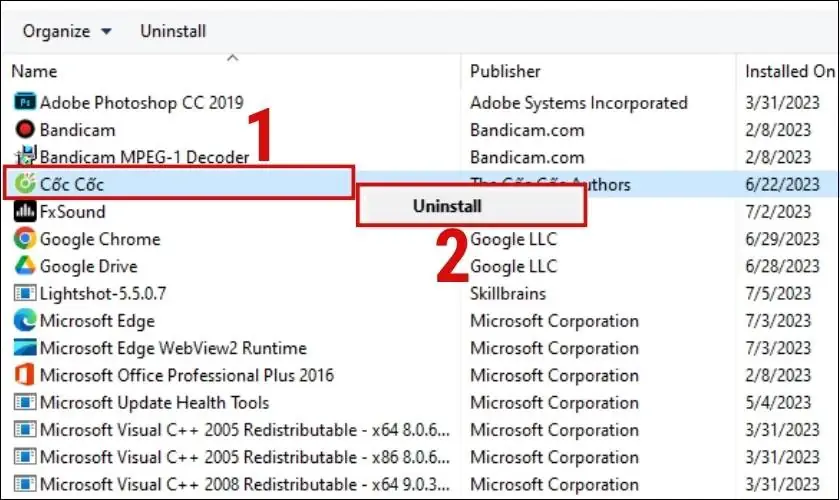The image size is (840, 500).
Task: Click Bandicam.com publisher in Bandicam row
Action: point(527,130)
